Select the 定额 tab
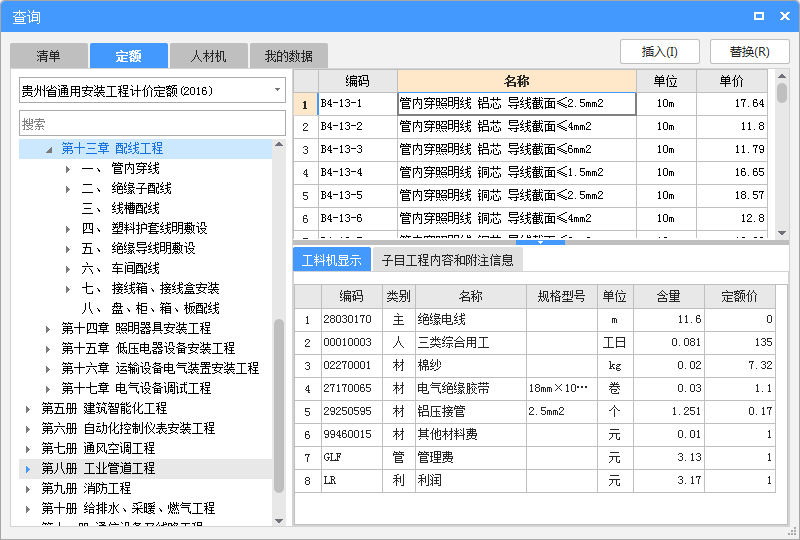800x540 pixels. (129, 56)
